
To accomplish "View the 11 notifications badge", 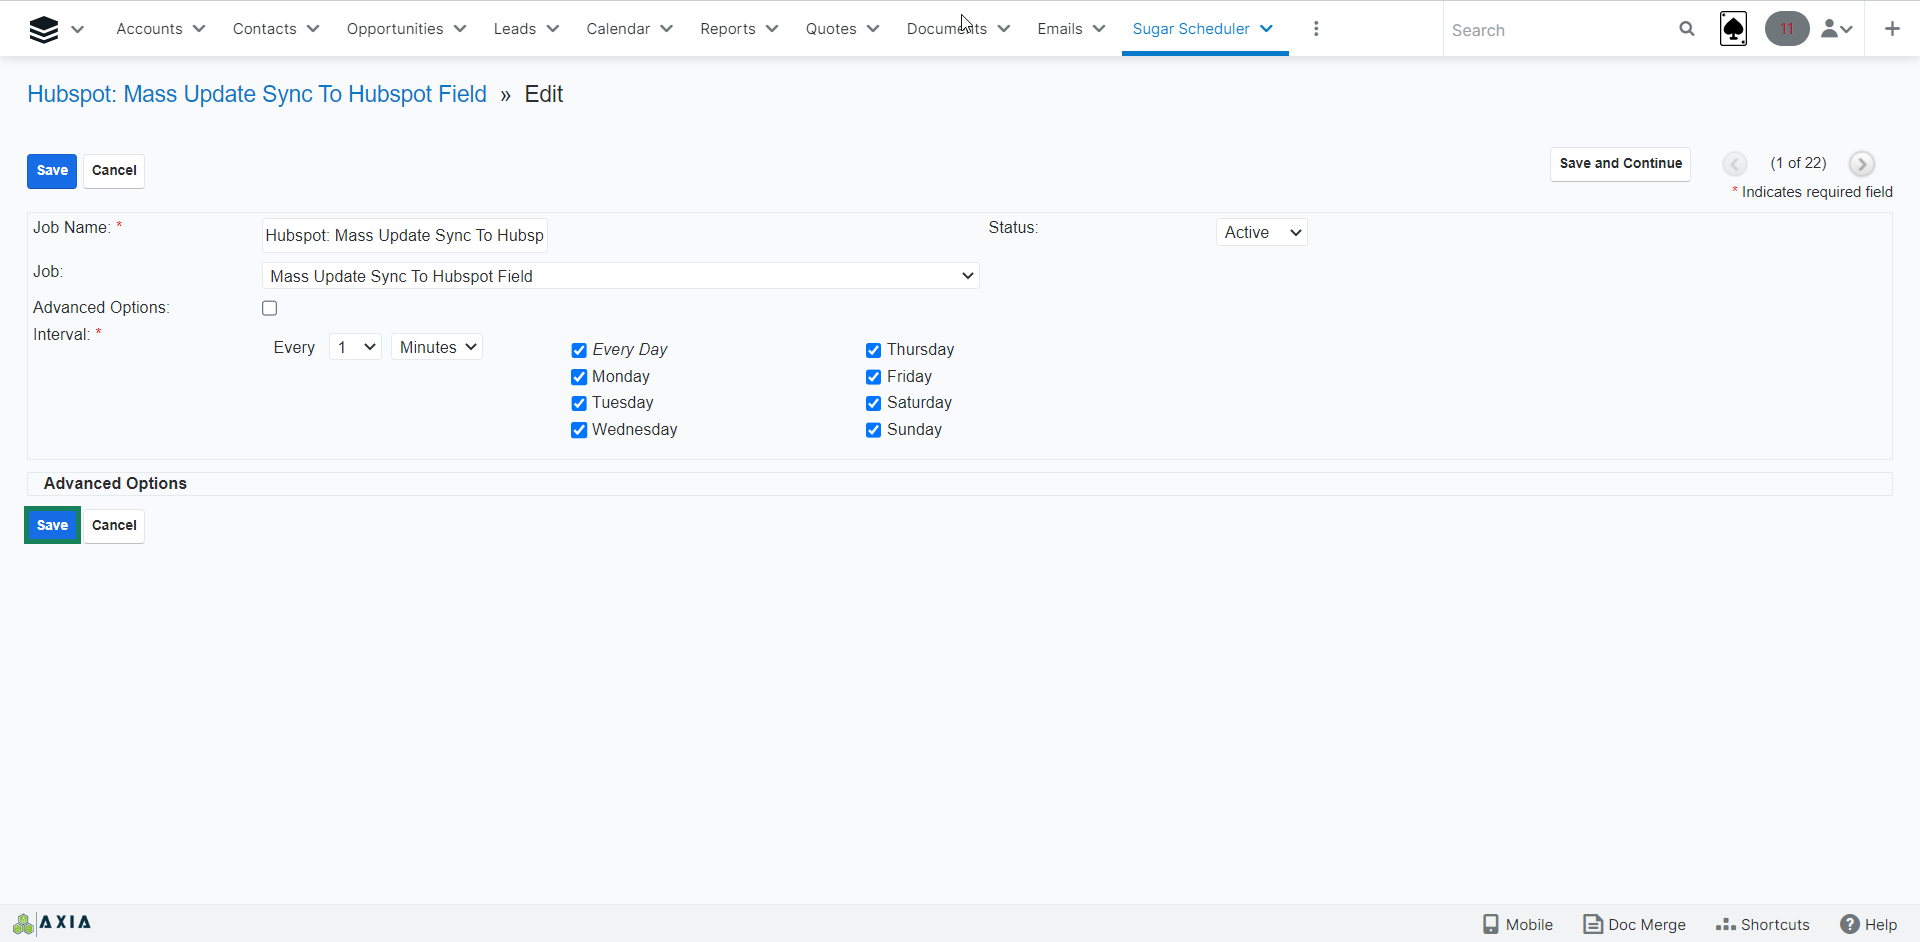I will [x=1786, y=29].
